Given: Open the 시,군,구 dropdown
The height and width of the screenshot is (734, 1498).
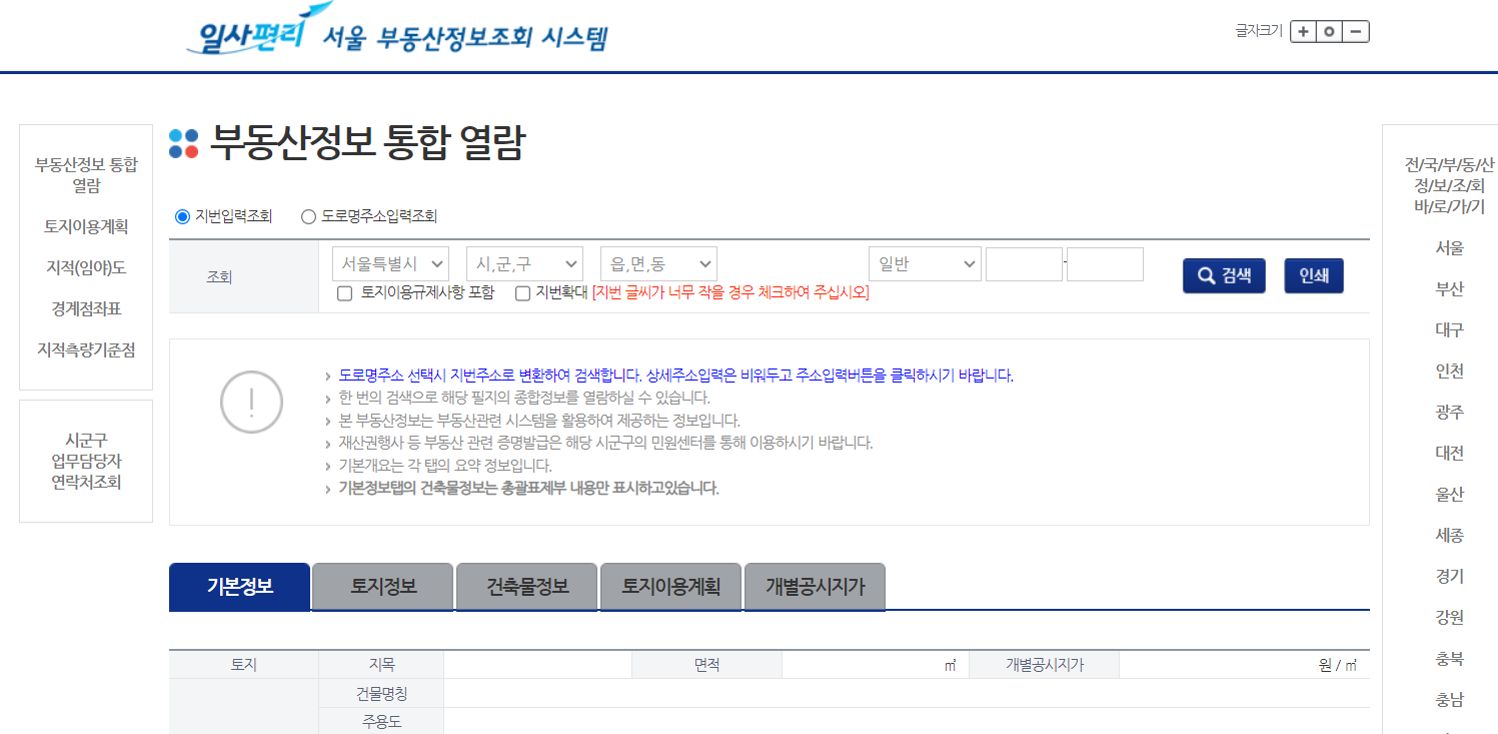Looking at the screenshot, I should coord(525,263).
